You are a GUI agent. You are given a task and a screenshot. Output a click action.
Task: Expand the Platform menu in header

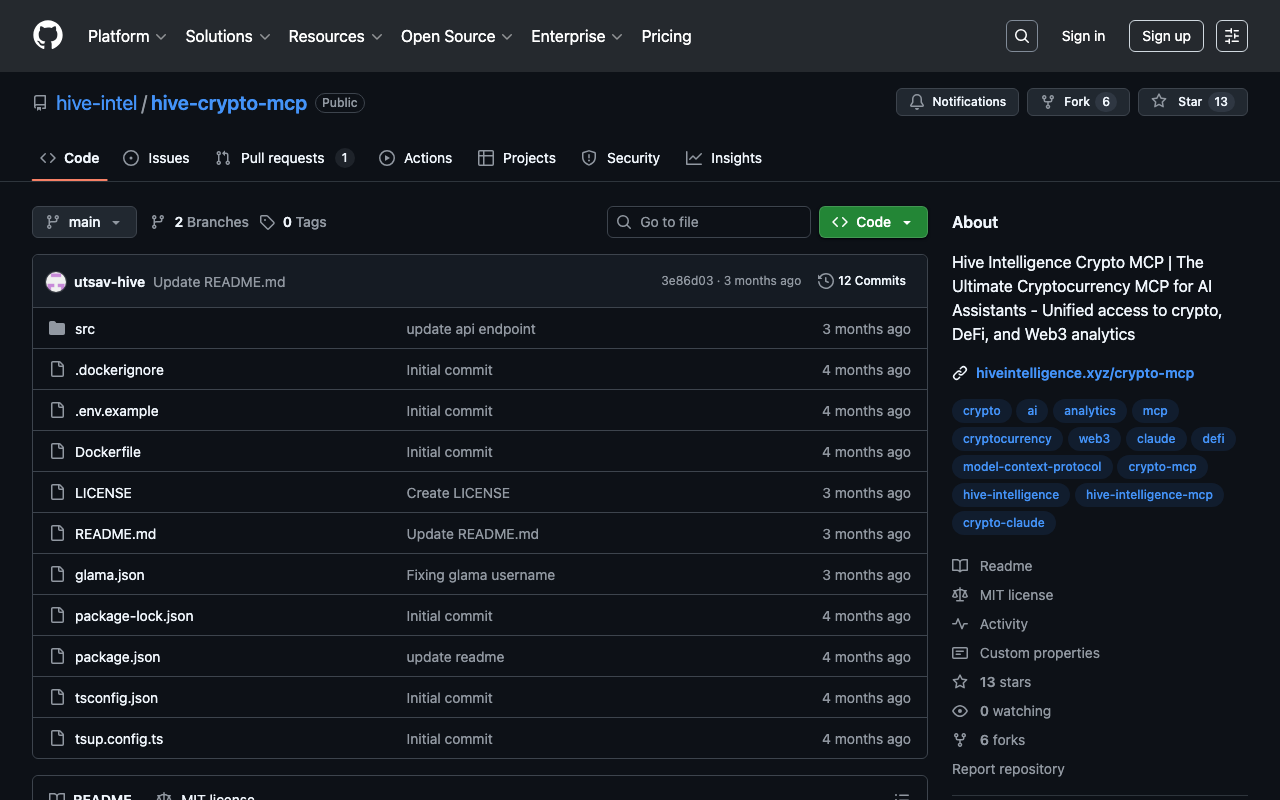click(126, 36)
